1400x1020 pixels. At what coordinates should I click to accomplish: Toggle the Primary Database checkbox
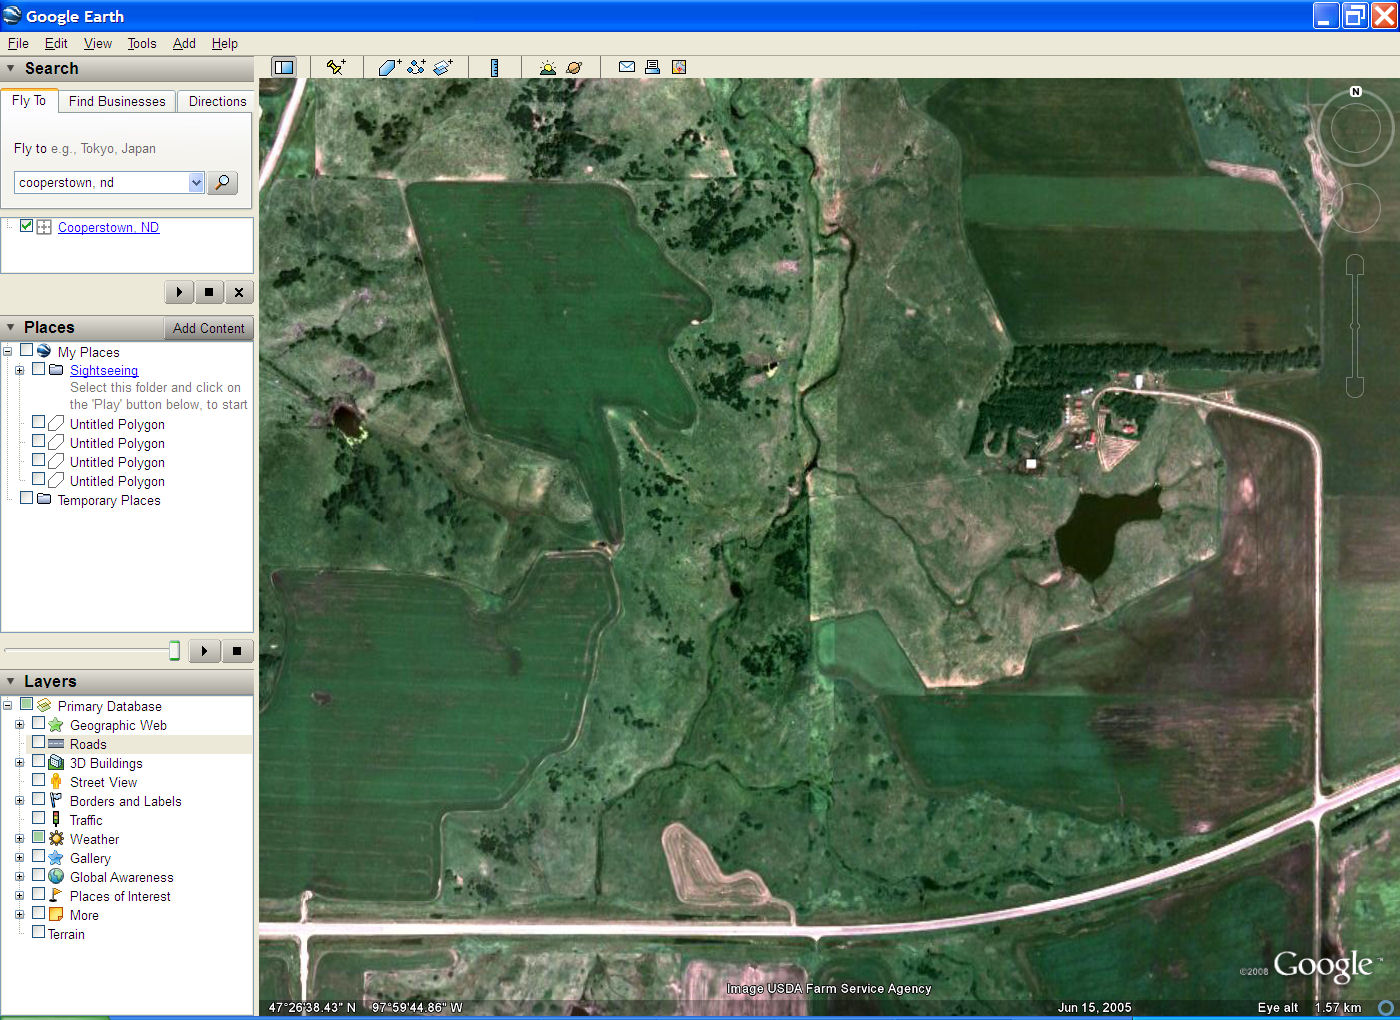26,704
